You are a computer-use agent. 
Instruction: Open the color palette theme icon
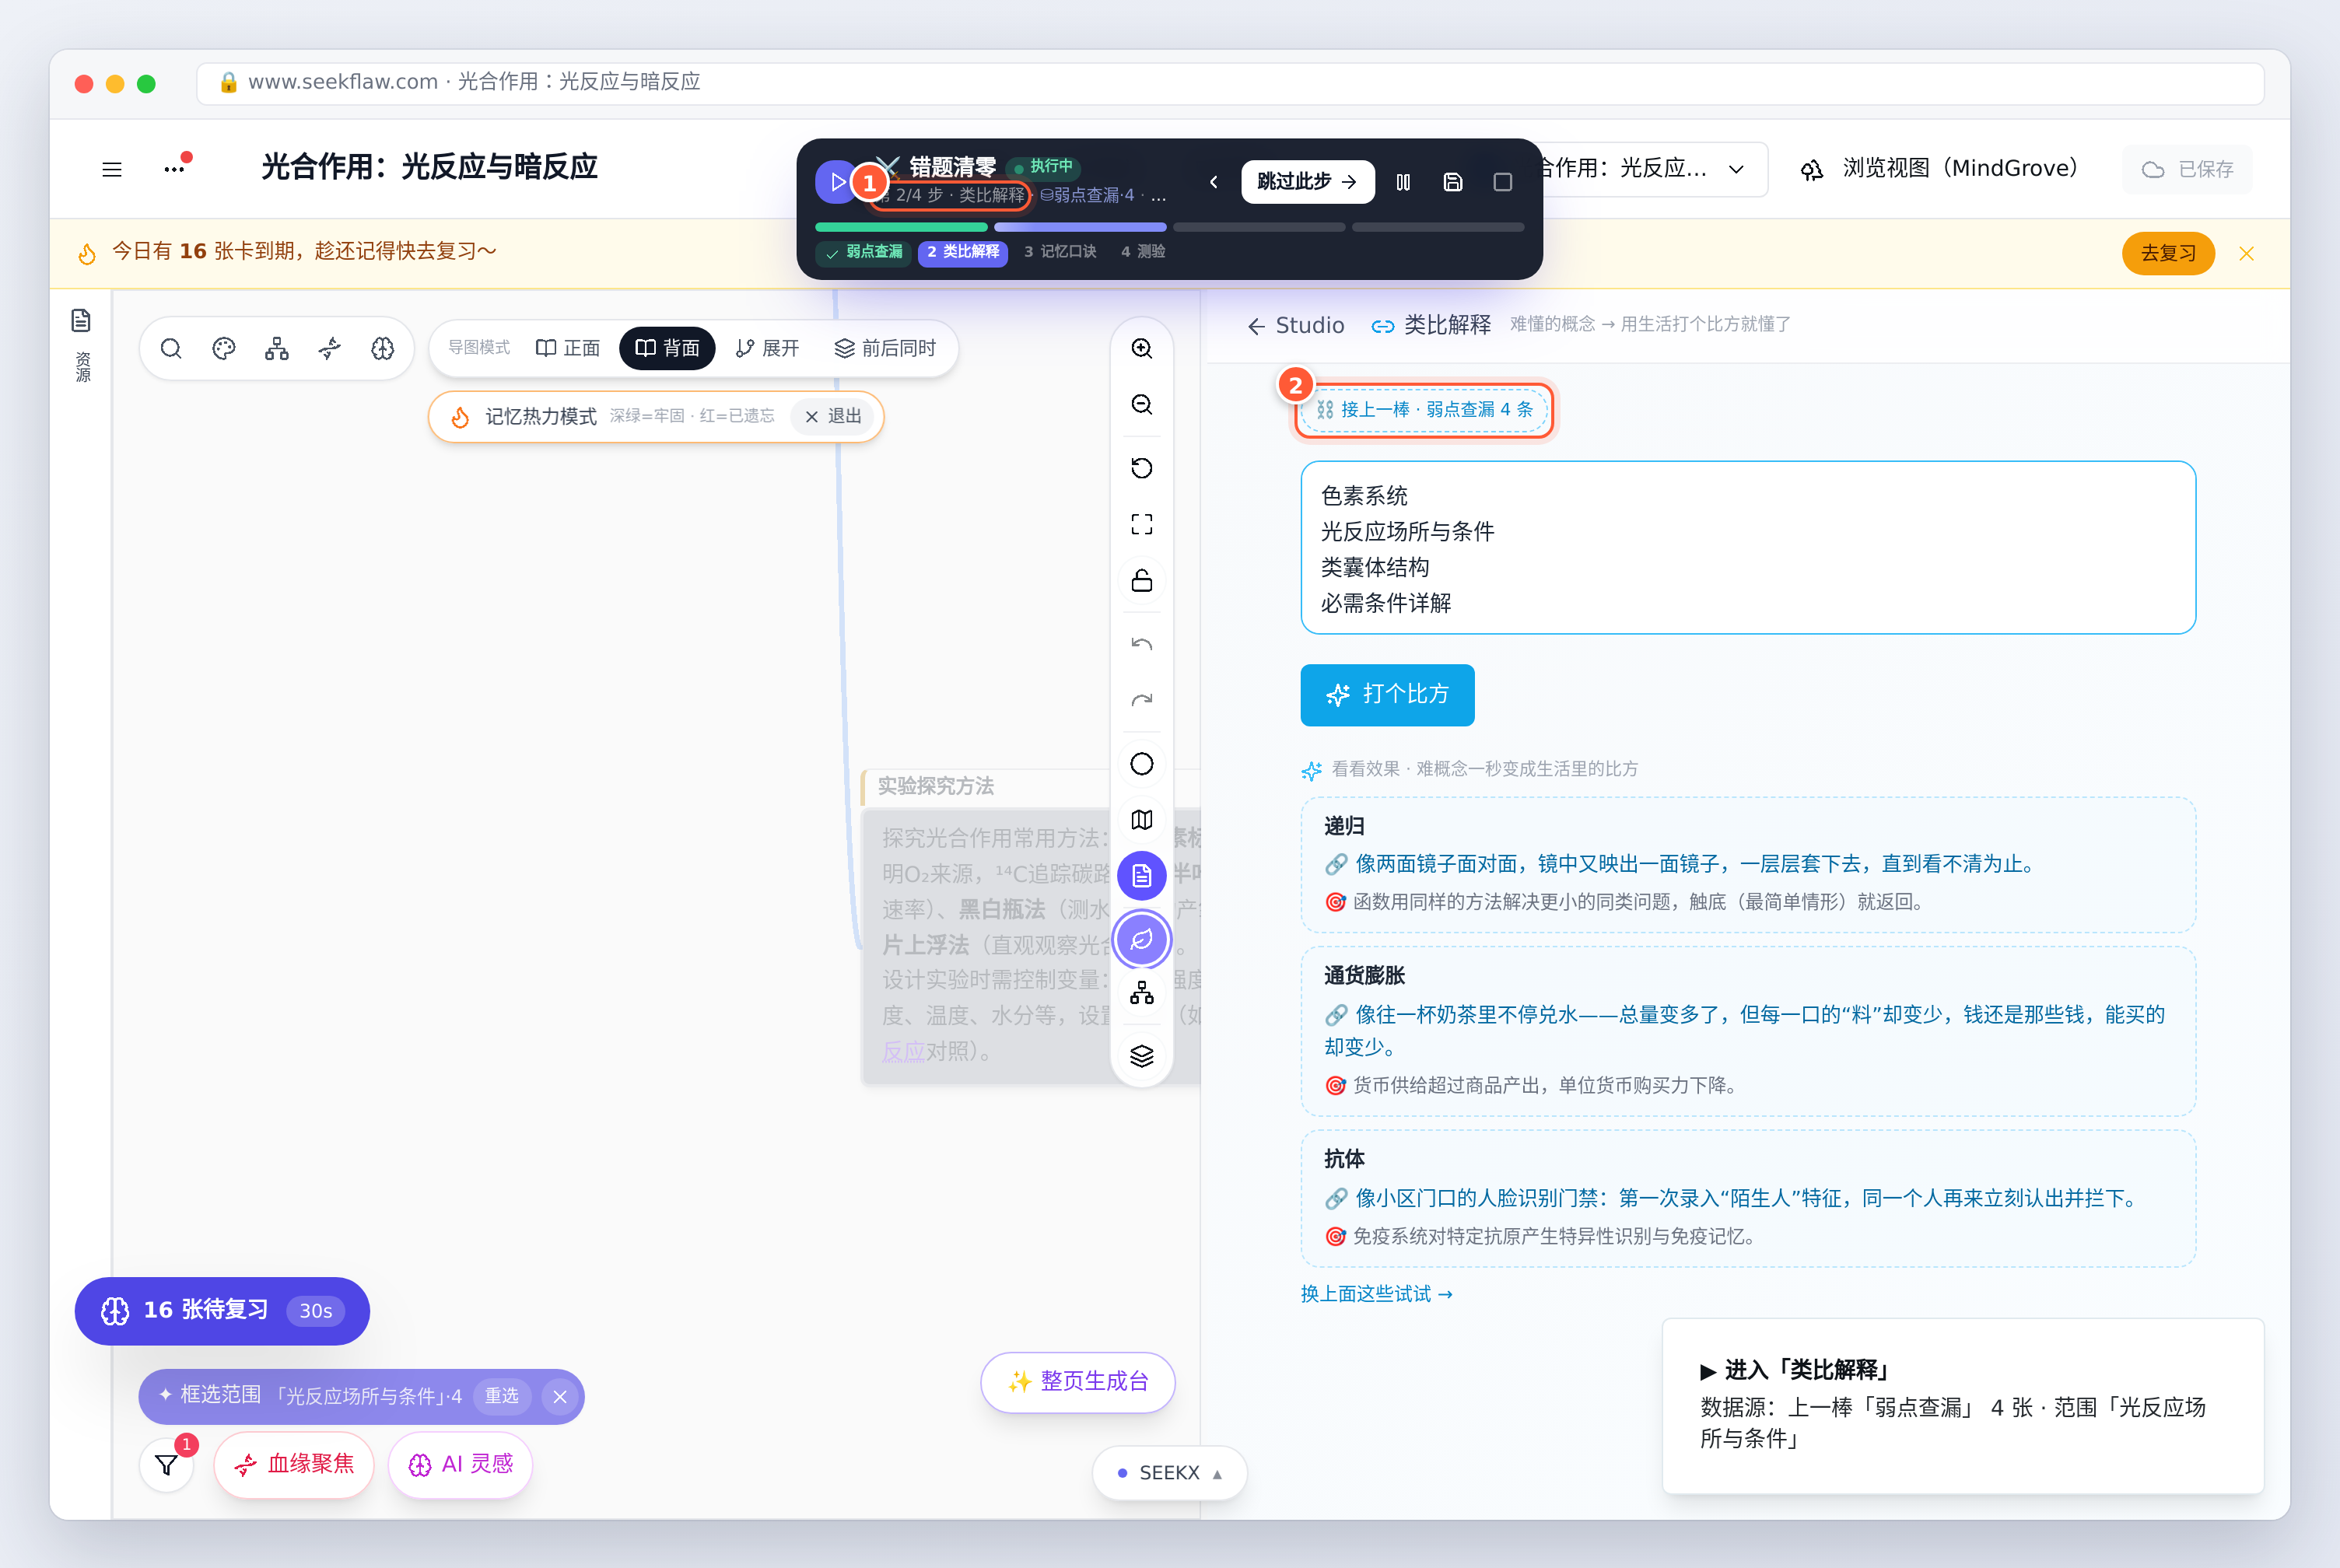click(224, 348)
